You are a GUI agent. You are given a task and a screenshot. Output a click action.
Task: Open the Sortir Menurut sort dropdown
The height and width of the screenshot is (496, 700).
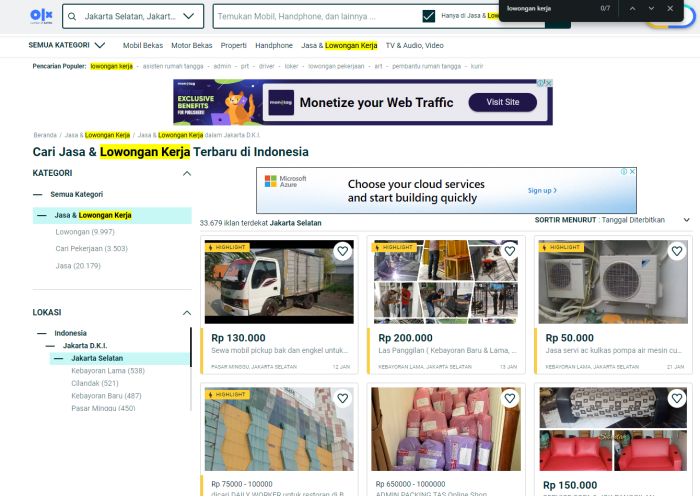[686, 219]
